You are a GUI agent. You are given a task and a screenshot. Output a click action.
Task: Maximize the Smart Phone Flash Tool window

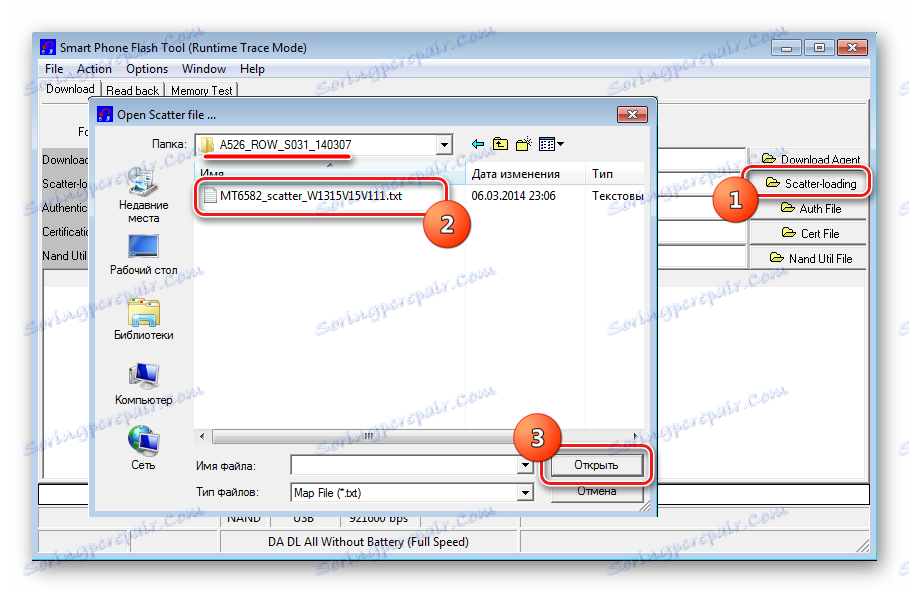[819, 48]
